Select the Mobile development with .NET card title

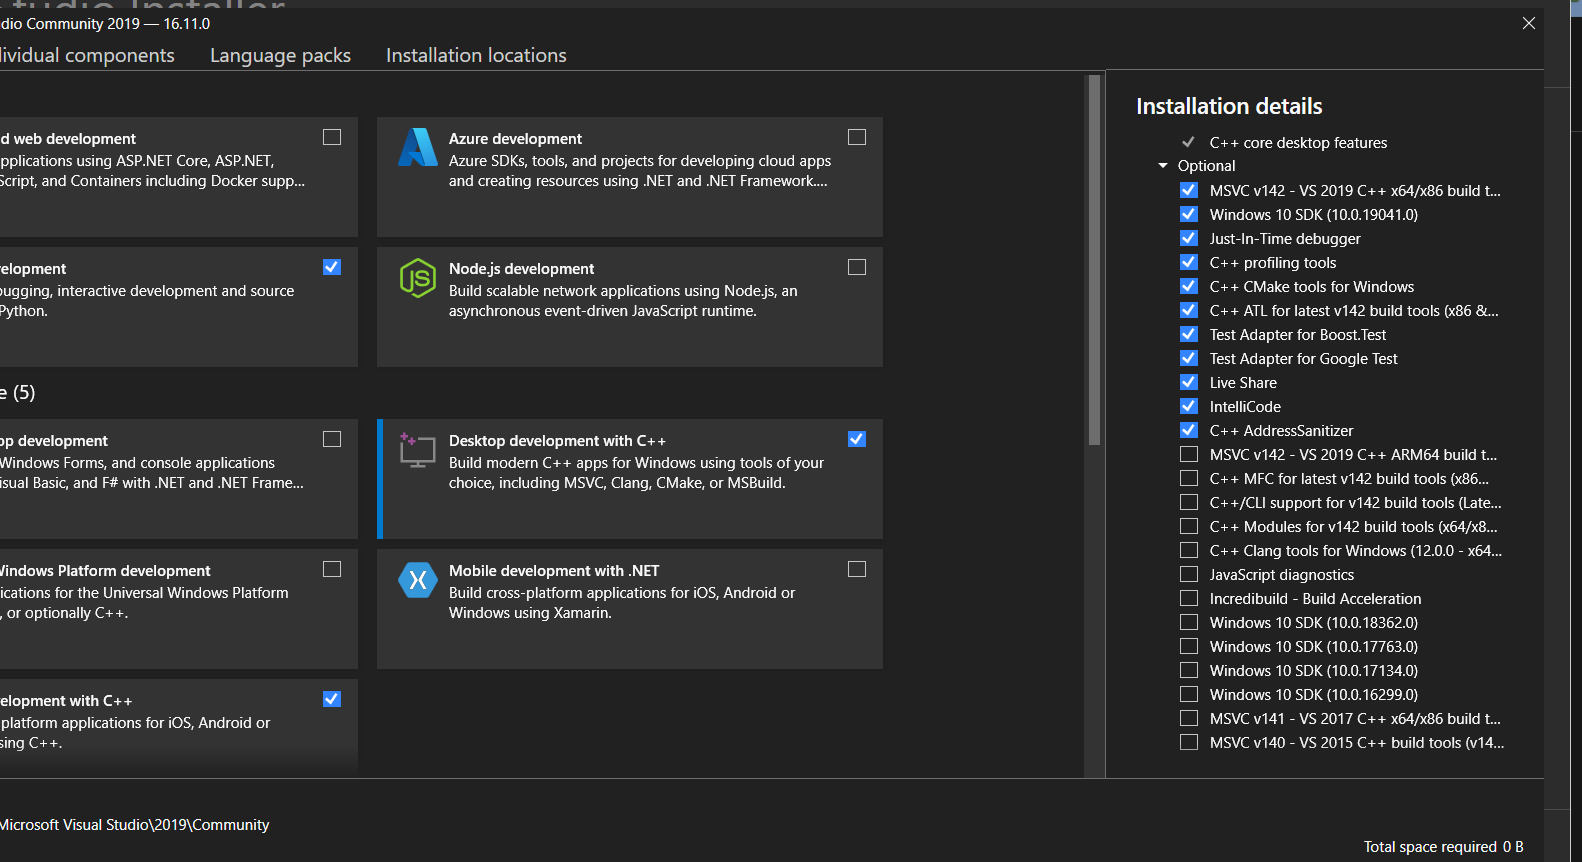(x=554, y=571)
